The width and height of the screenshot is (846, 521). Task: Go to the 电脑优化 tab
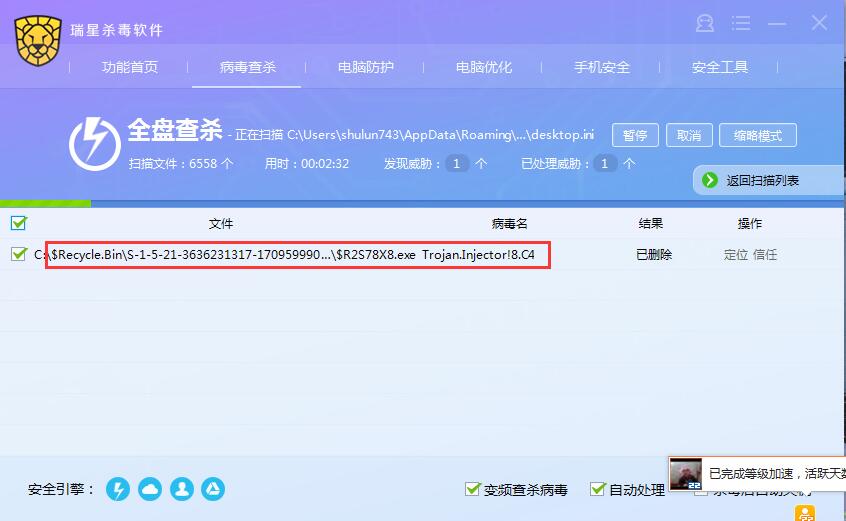click(x=484, y=67)
